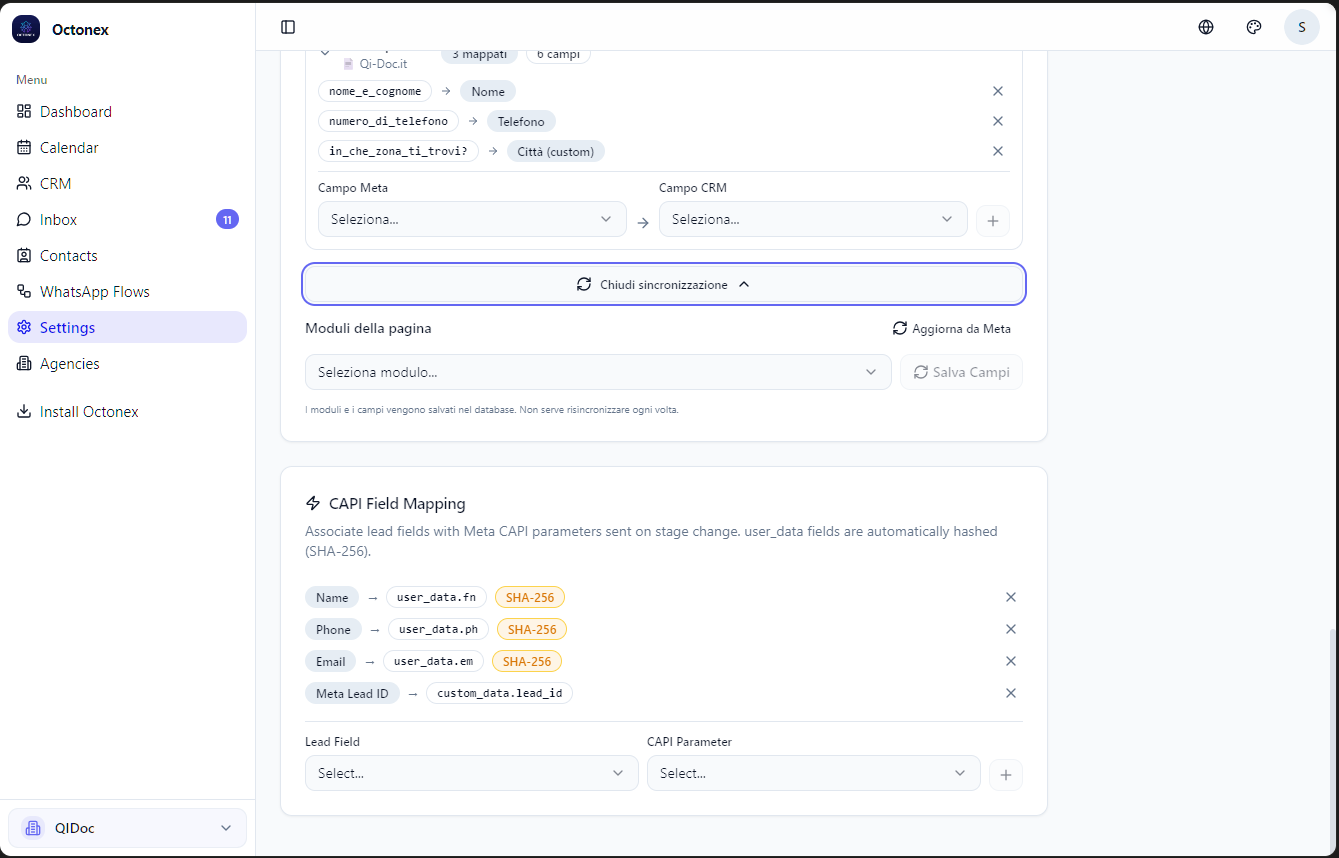Add the Campo Meta mapping with plus
This screenshot has height=858, width=1339.
992,220
